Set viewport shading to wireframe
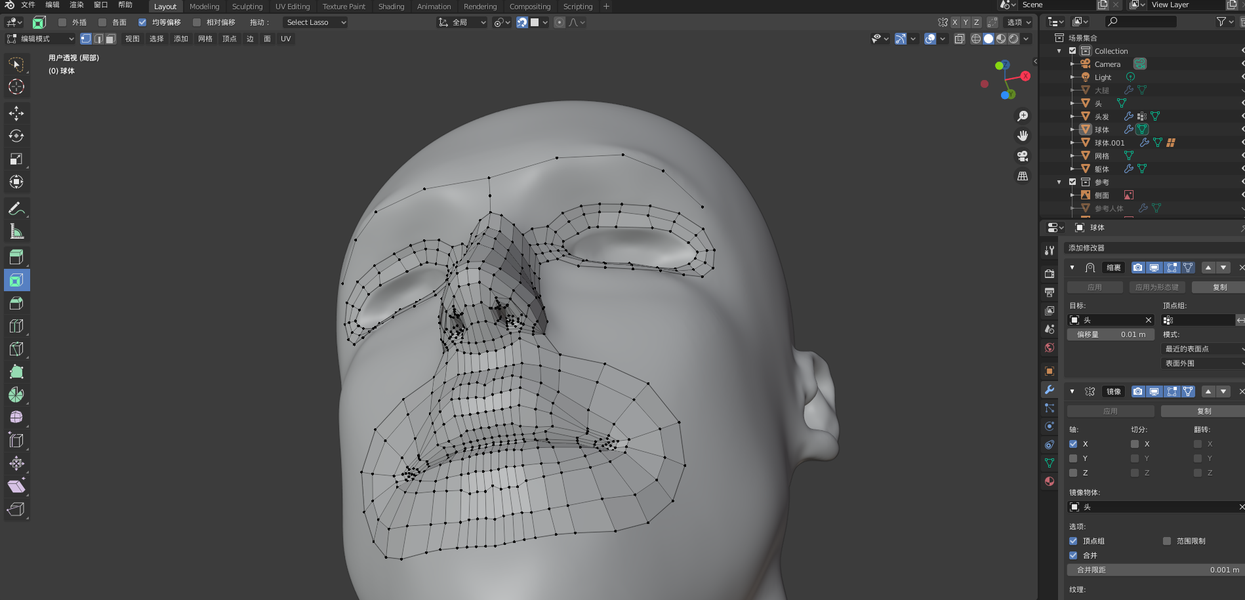Screen dimensions: 1245x600 click(976, 39)
